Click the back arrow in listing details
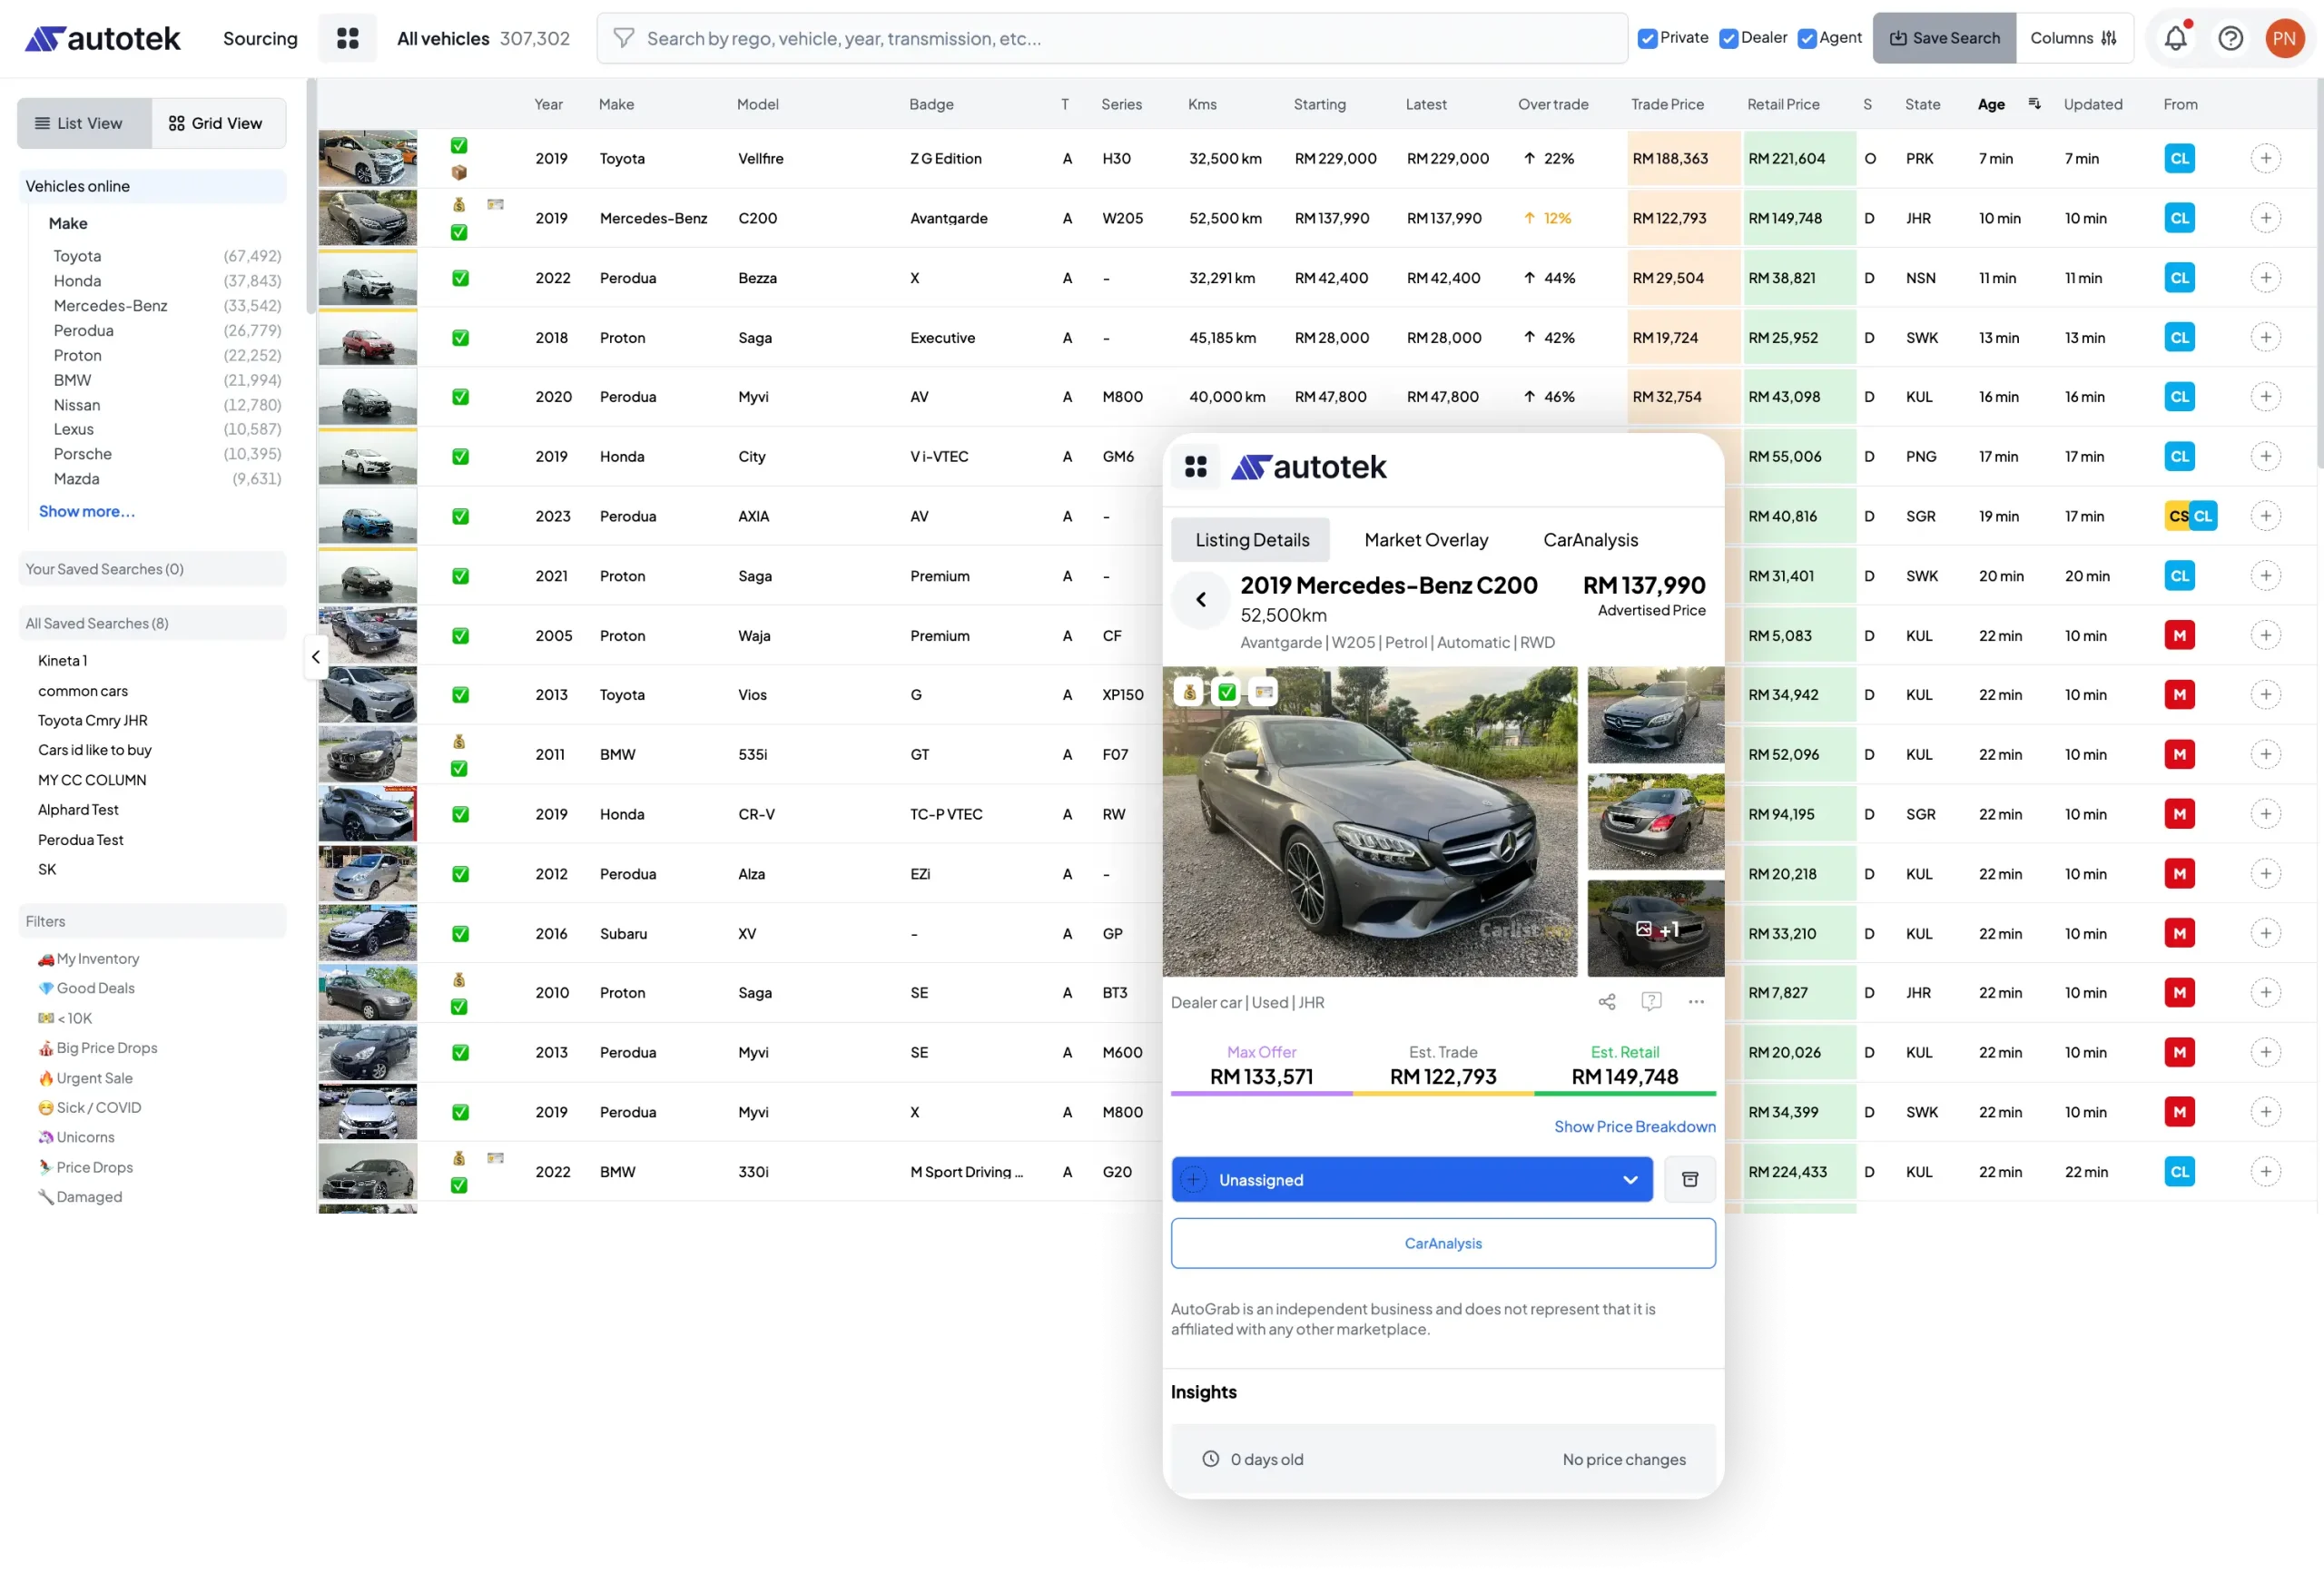 [1200, 599]
